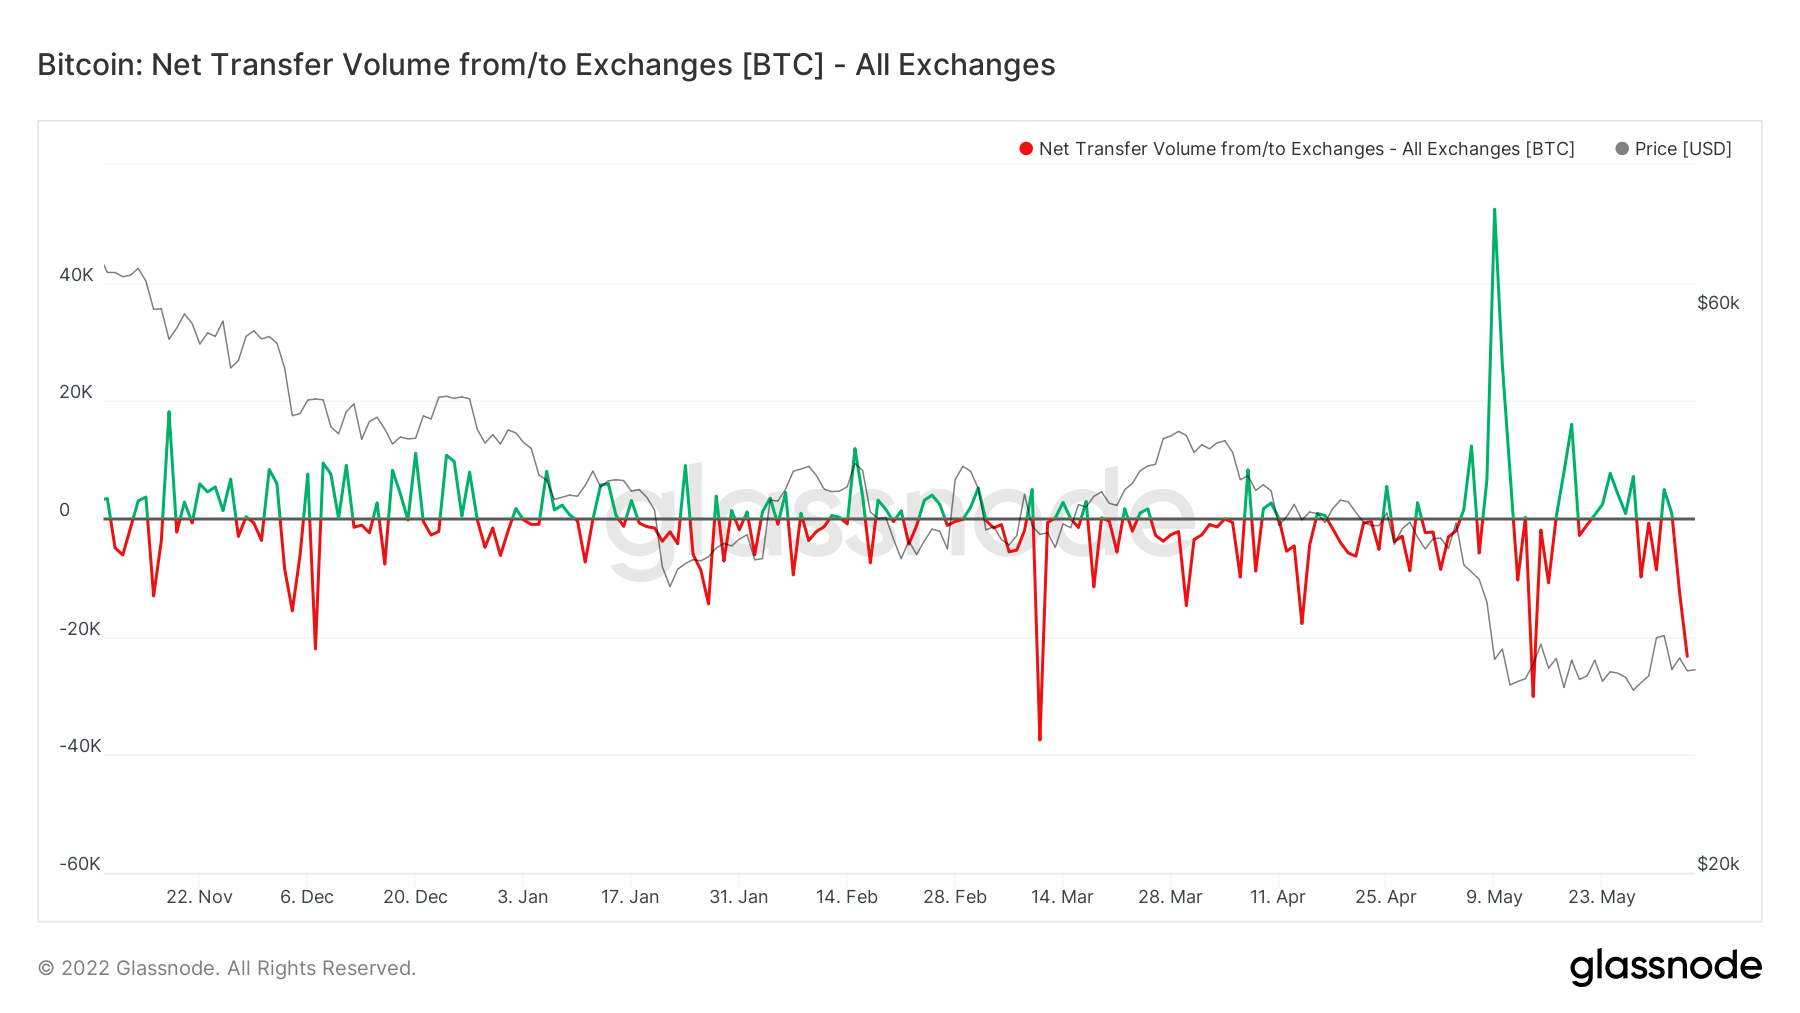Click the 40K left axis label
Viewport: 1800px width, 1013px height.
click(76, 275)
